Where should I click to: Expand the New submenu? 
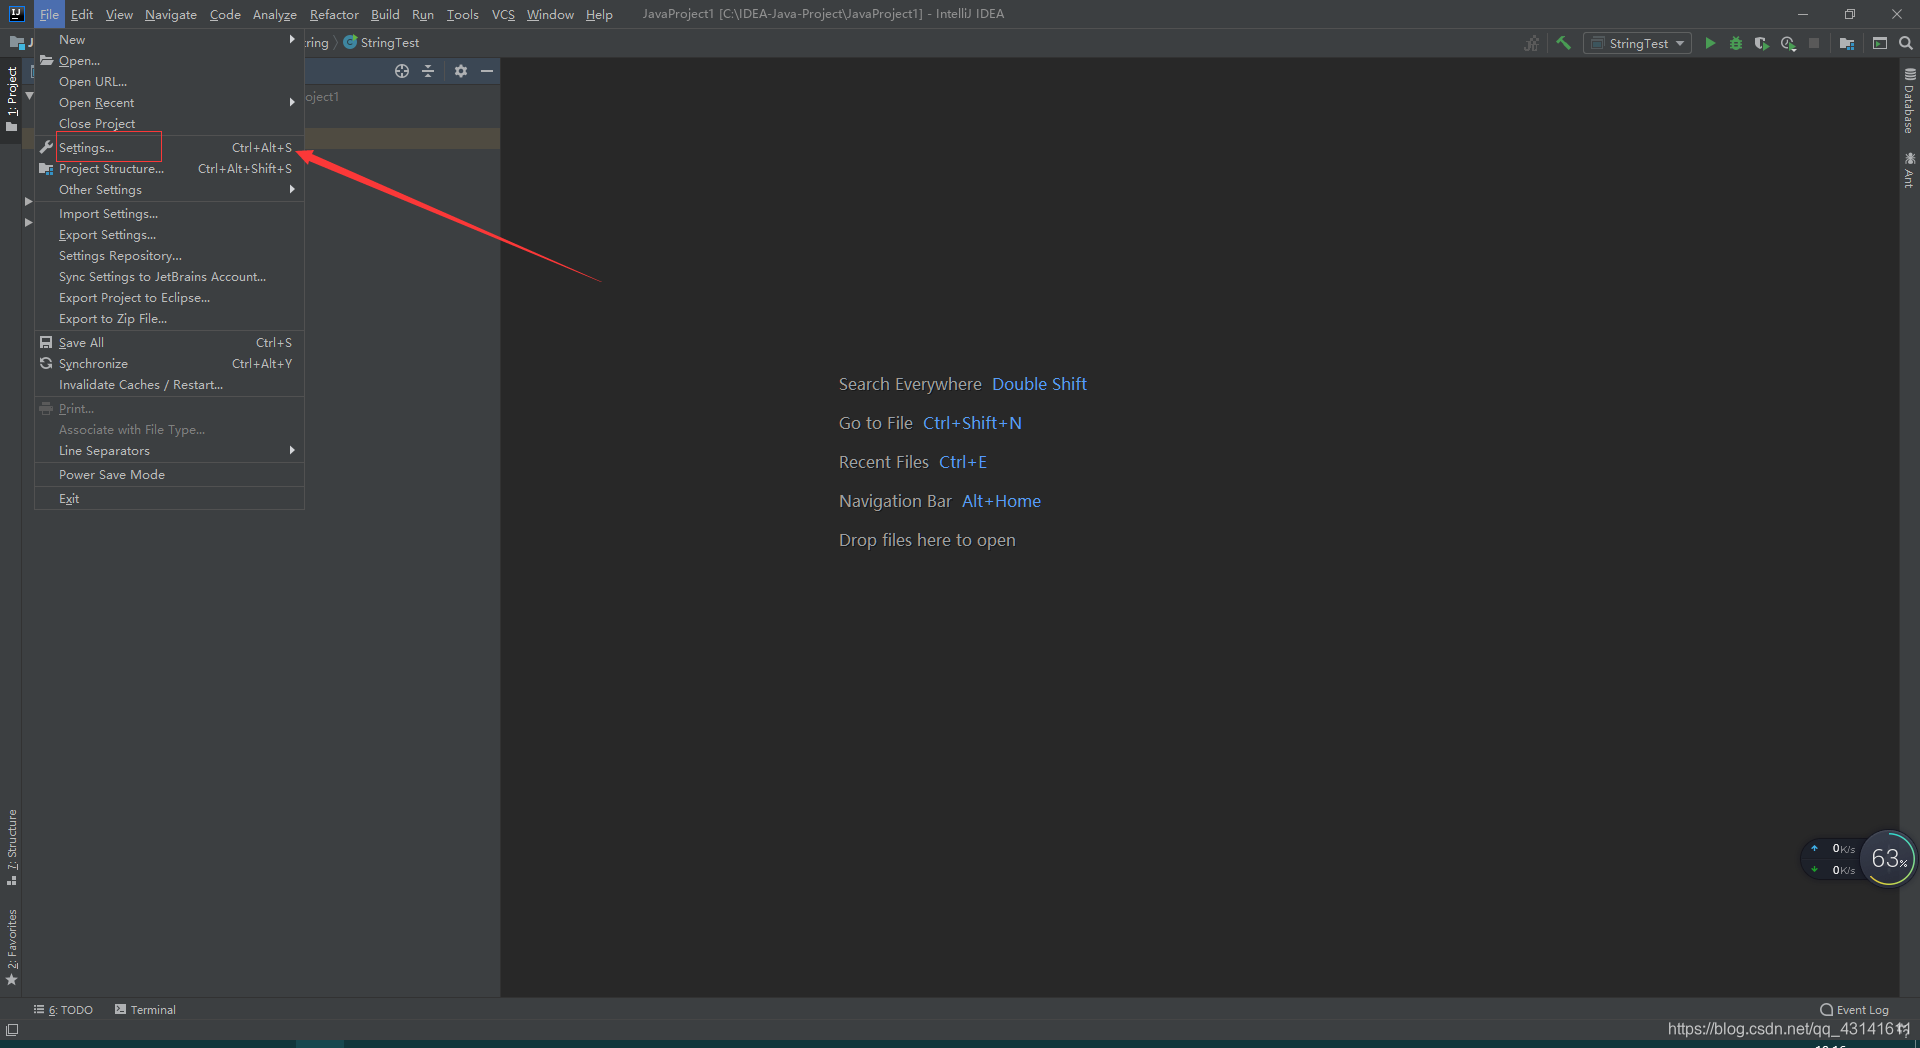click(x=169, y=40)
